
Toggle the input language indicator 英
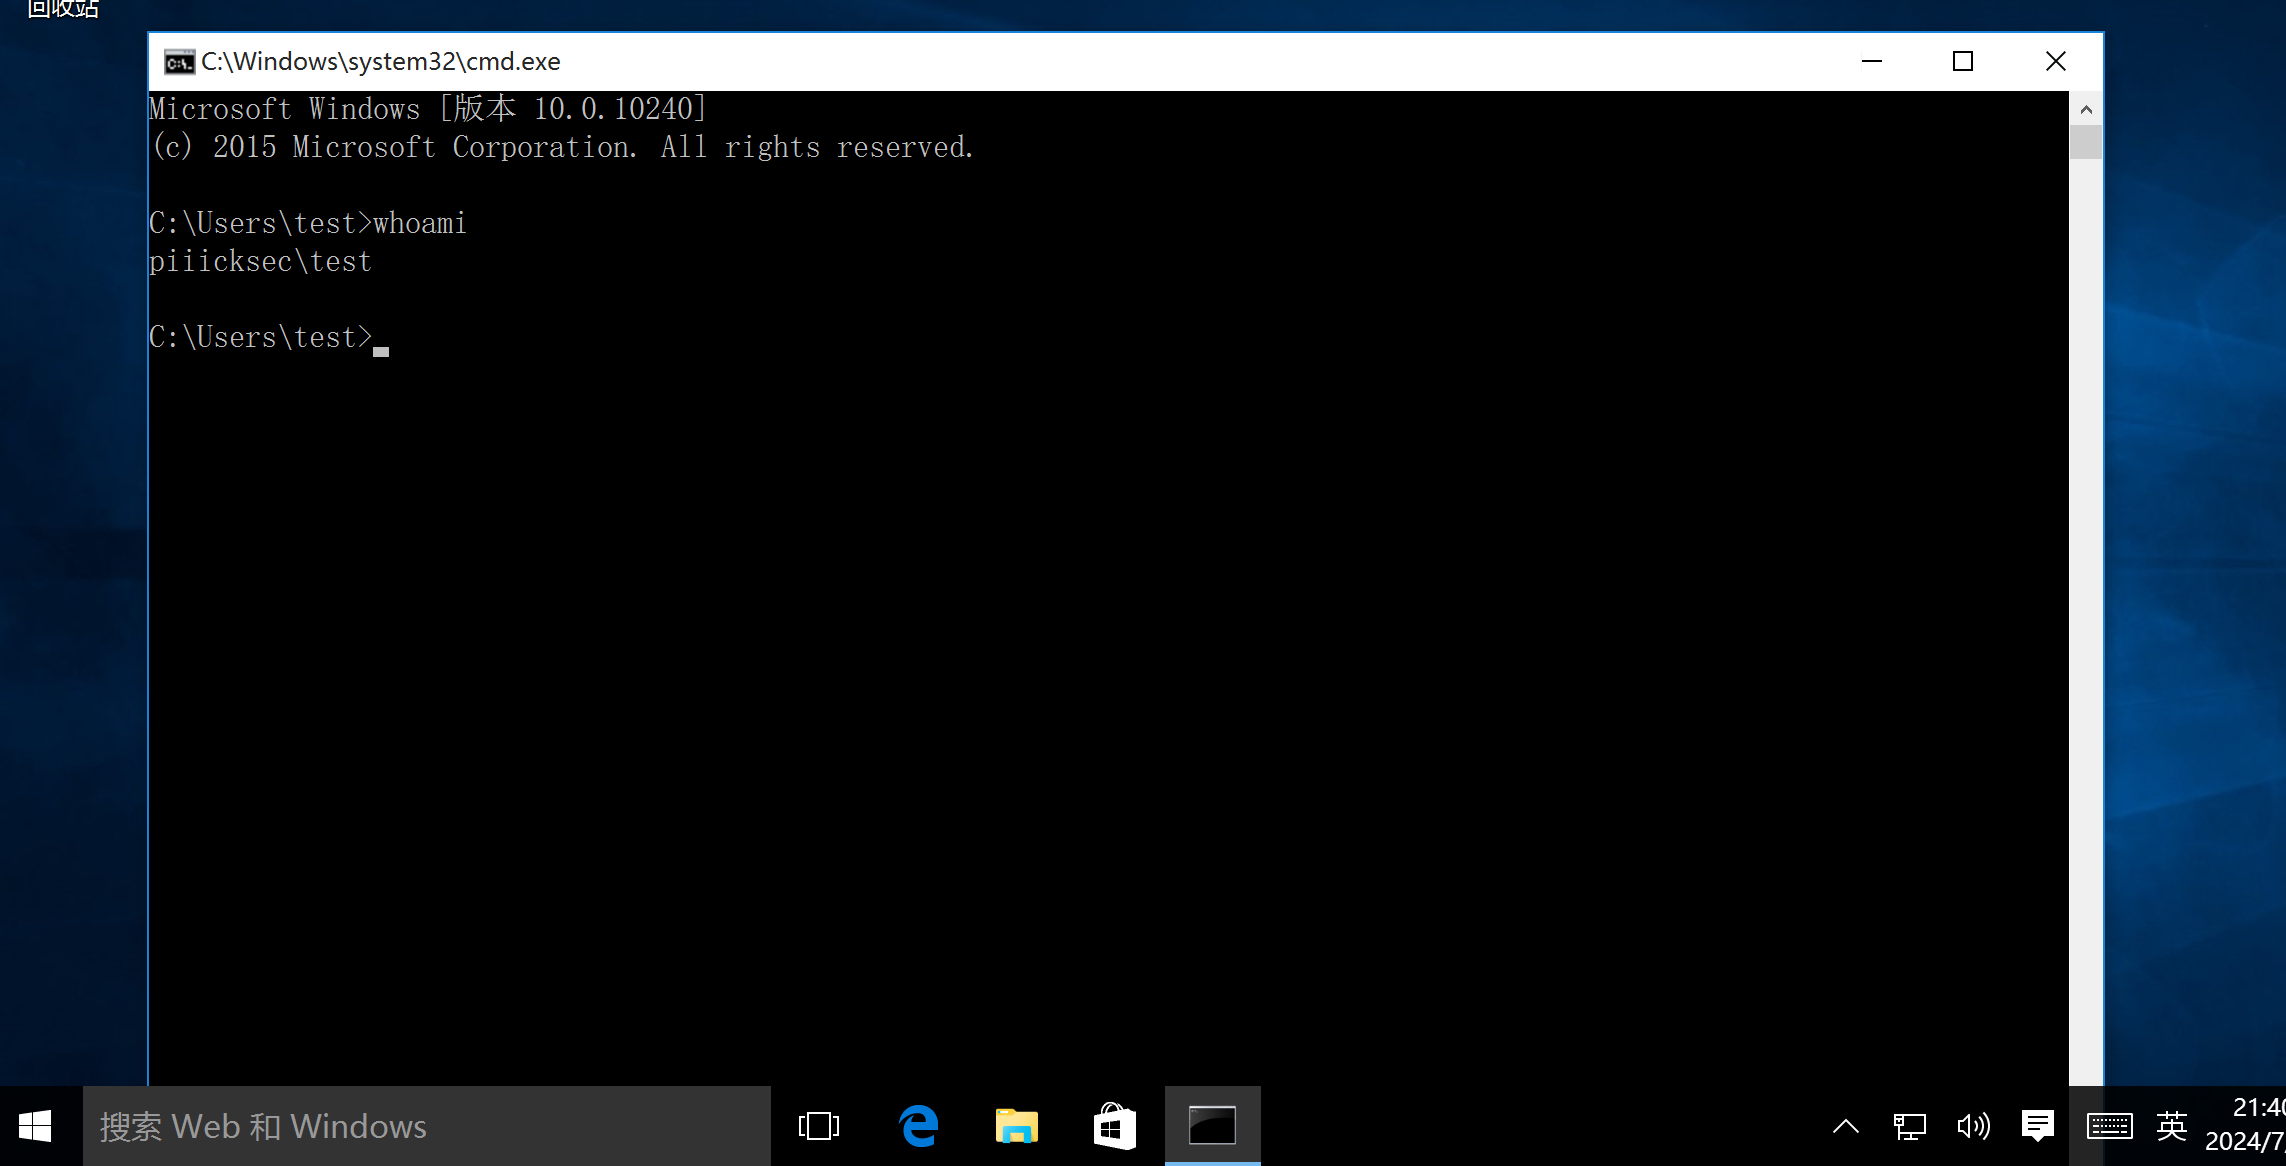pyautogui.click(x=2171, y=1127)
